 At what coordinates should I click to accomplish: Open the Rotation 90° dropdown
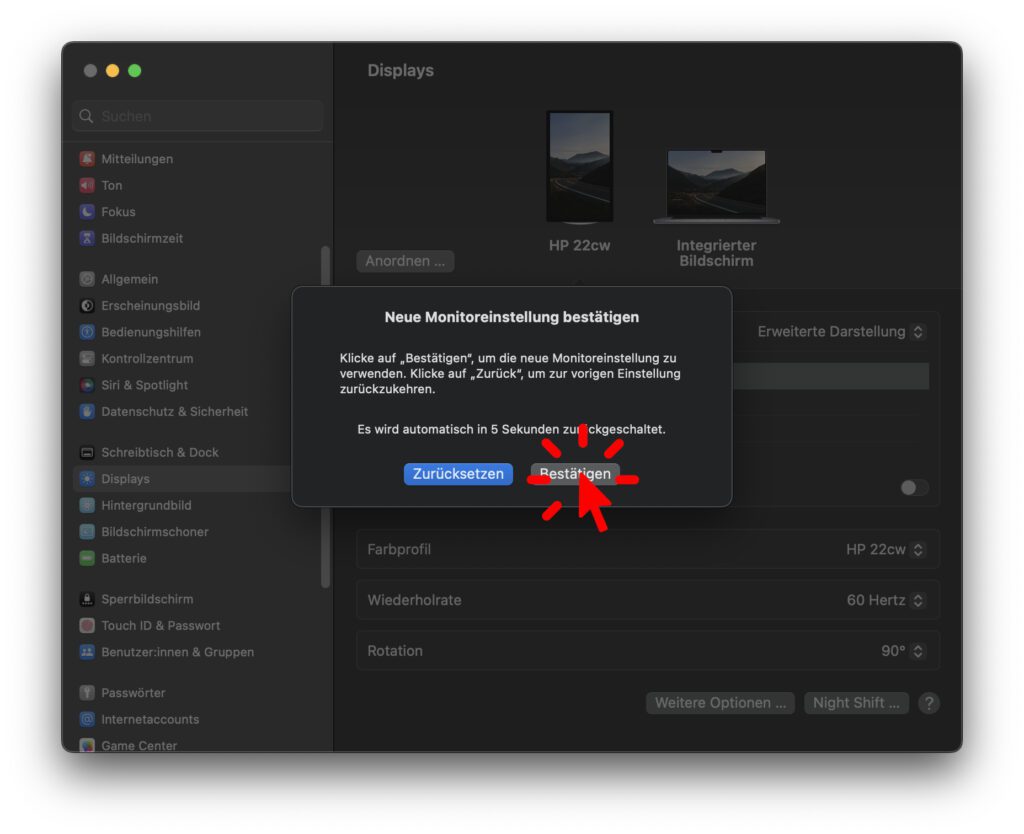pyautogui.click(x=902, y=651)
